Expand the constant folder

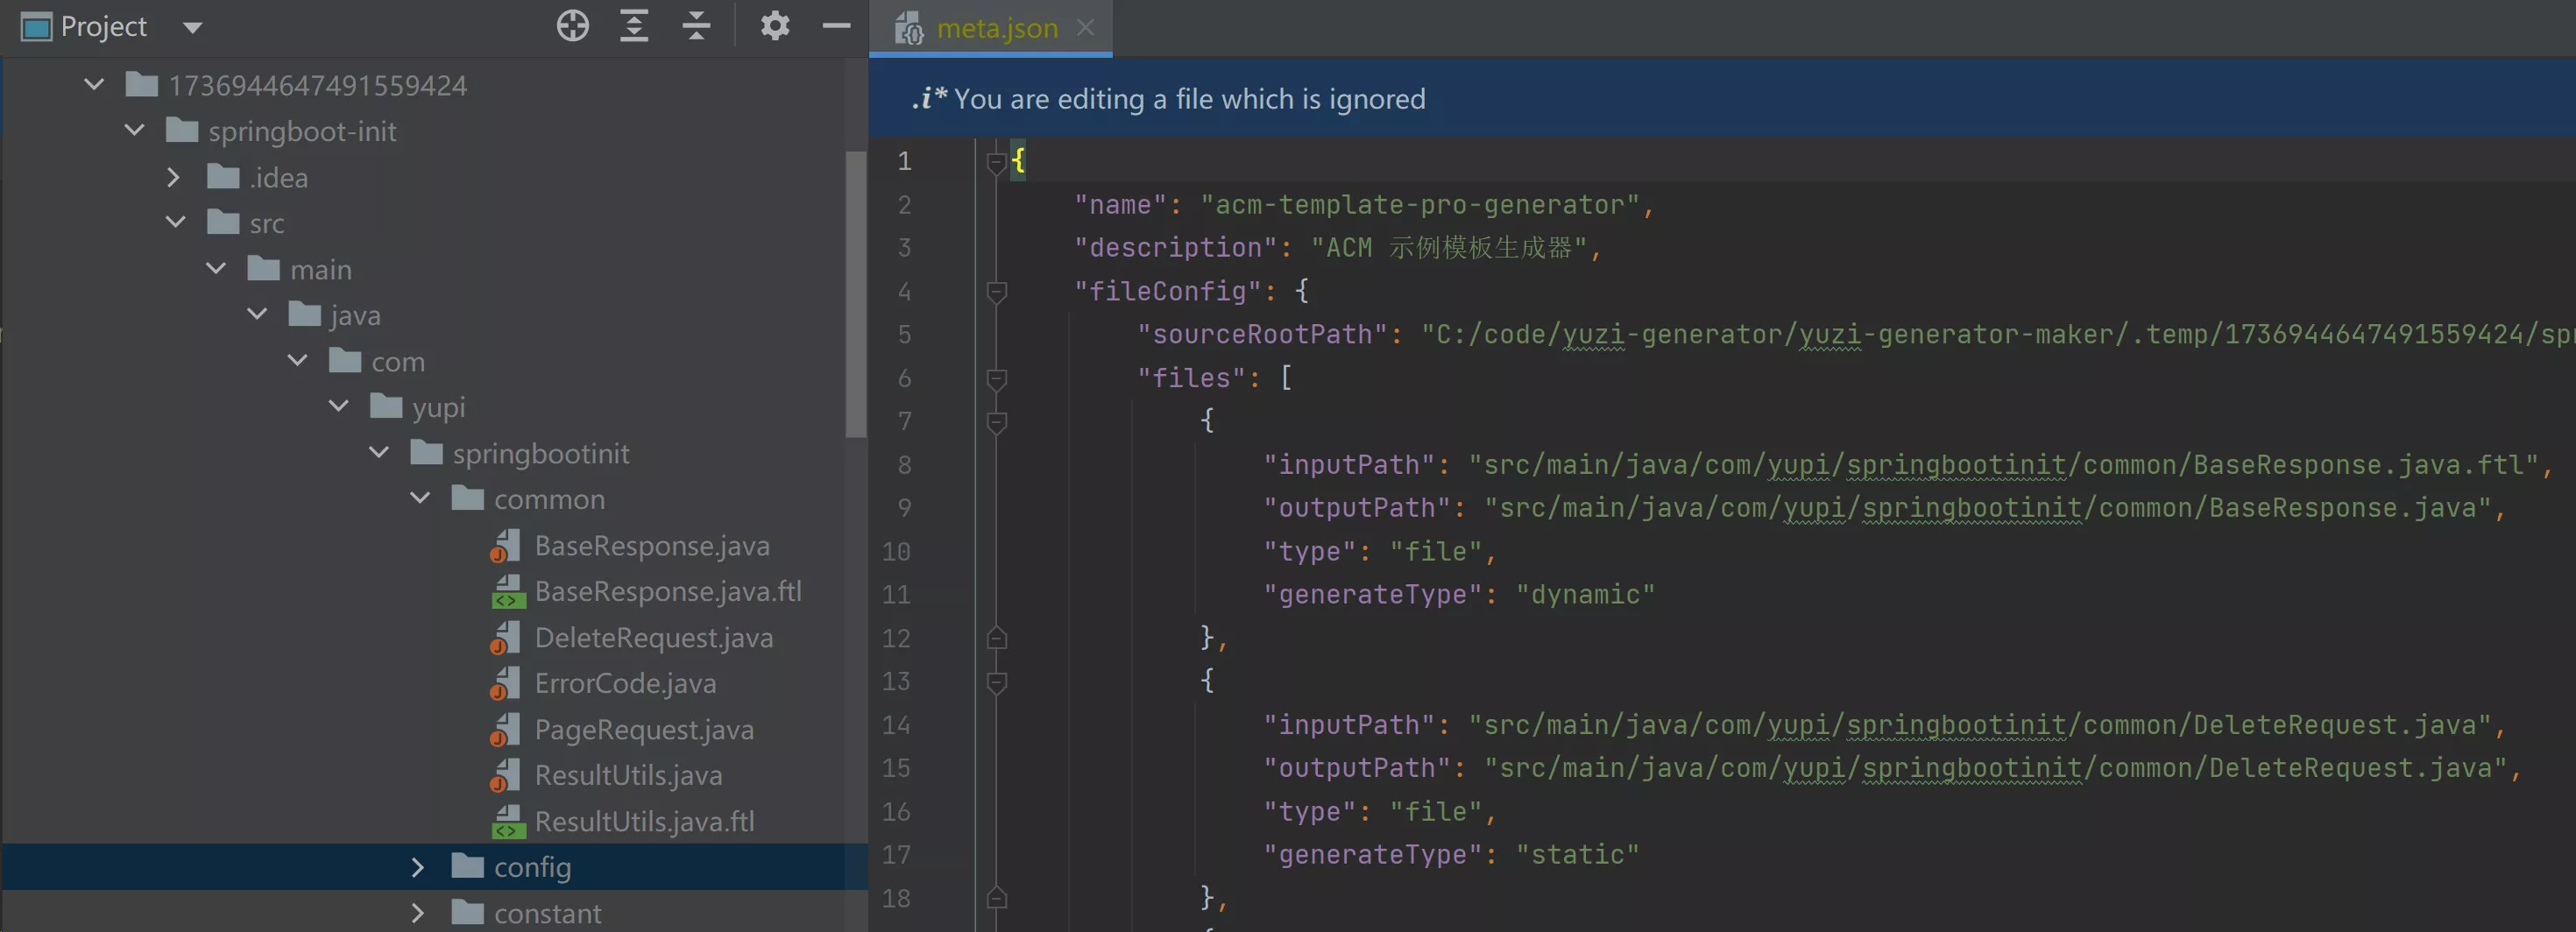(x=418, y=913)
